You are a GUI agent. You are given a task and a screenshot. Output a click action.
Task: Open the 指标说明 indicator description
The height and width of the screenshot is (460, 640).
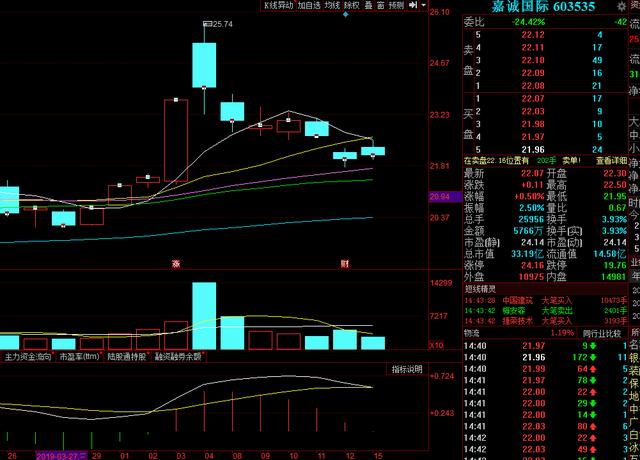pos(407,369)
